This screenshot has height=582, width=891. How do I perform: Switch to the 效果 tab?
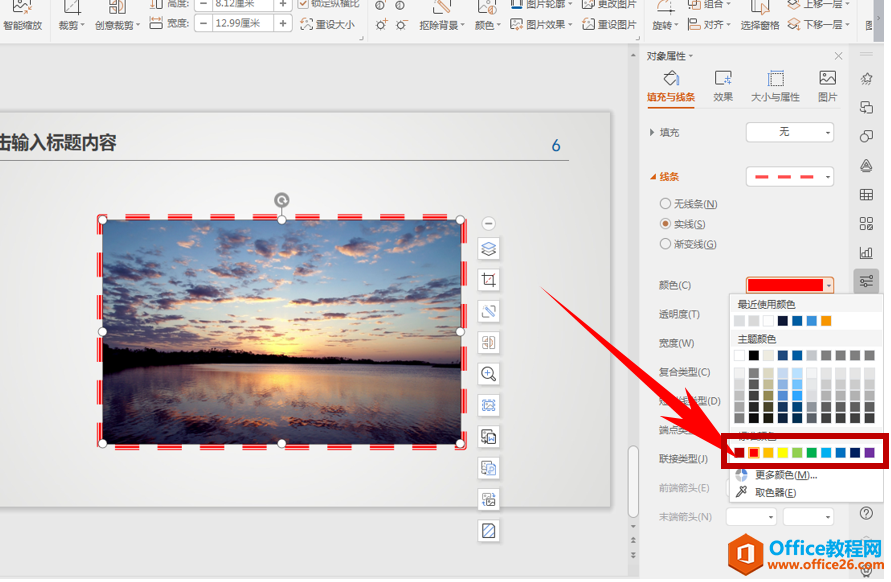click(723, 86)
